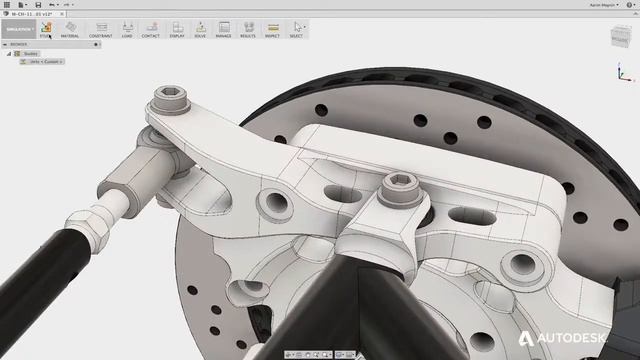Click the toolbar collapse chevron at top right
This screenshot has width=640, height=360.
click(636, 14)
